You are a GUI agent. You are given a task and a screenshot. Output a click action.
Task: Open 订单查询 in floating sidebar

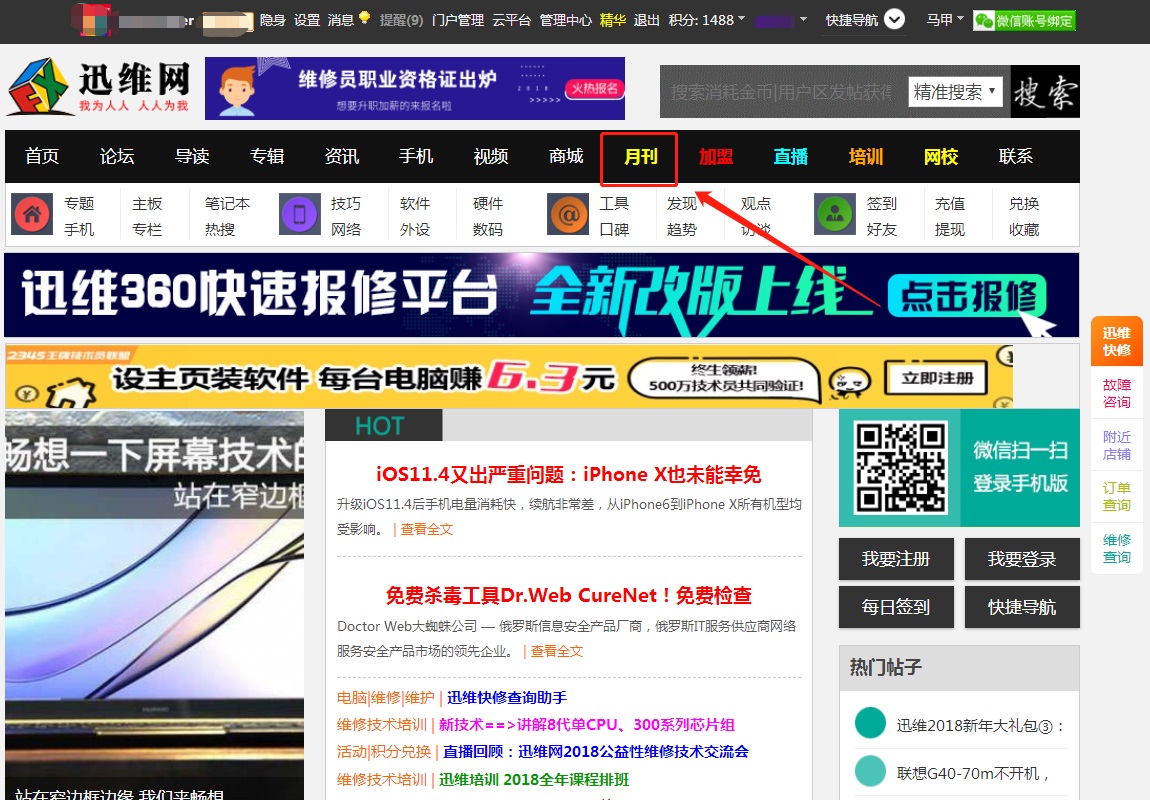coord(1116,497)
